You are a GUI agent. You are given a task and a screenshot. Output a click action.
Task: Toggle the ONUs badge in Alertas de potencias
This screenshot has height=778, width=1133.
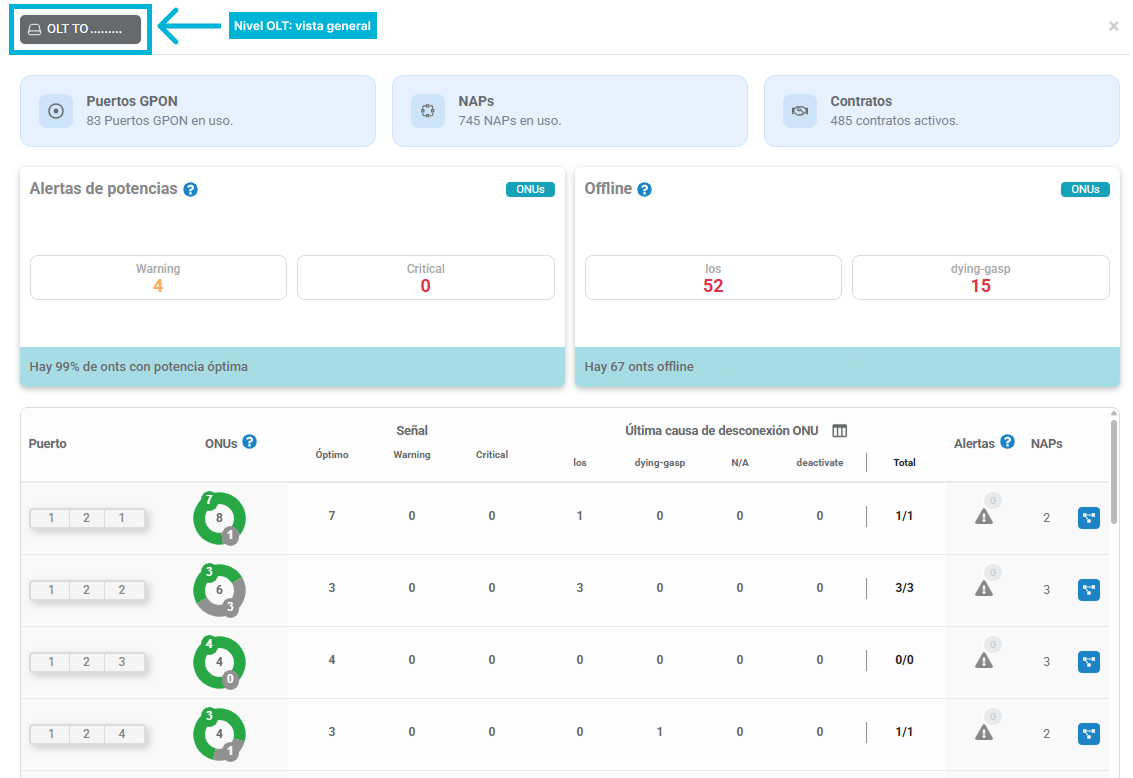pos(530,189)
